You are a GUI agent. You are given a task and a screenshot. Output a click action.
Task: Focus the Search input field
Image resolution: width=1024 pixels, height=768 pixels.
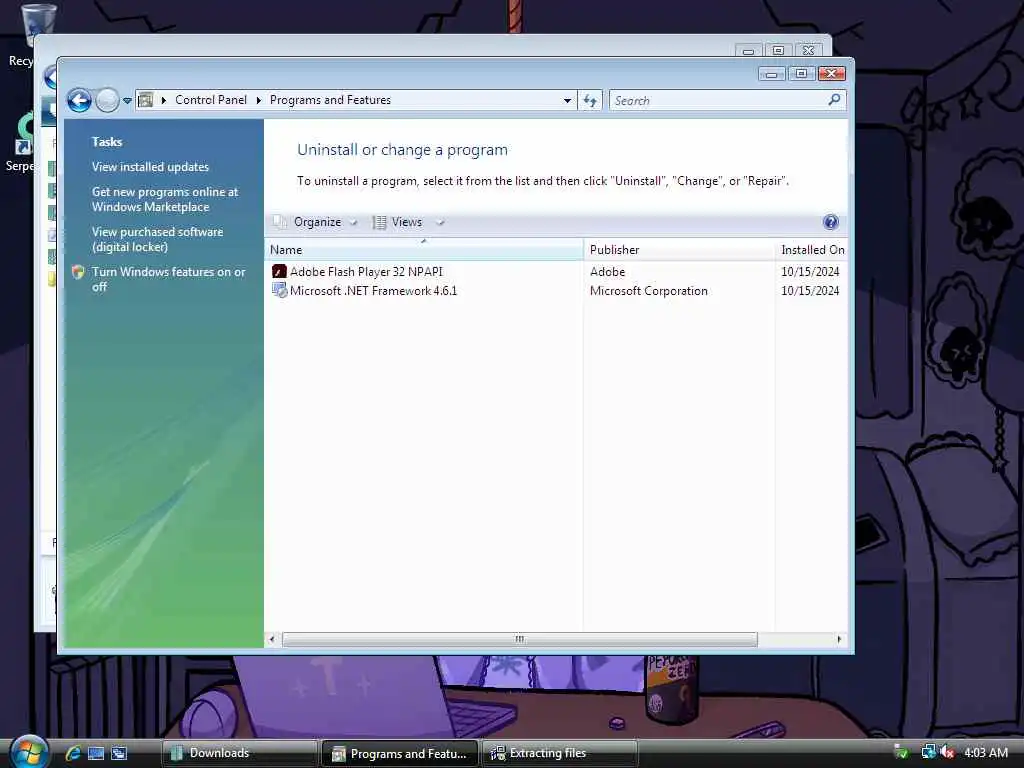coord(718,101)
